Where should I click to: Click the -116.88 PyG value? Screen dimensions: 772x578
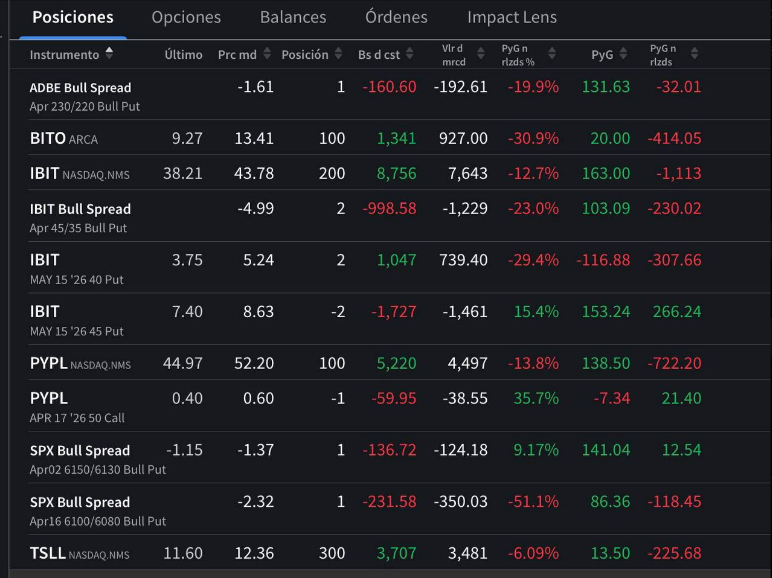click(603, 260)
